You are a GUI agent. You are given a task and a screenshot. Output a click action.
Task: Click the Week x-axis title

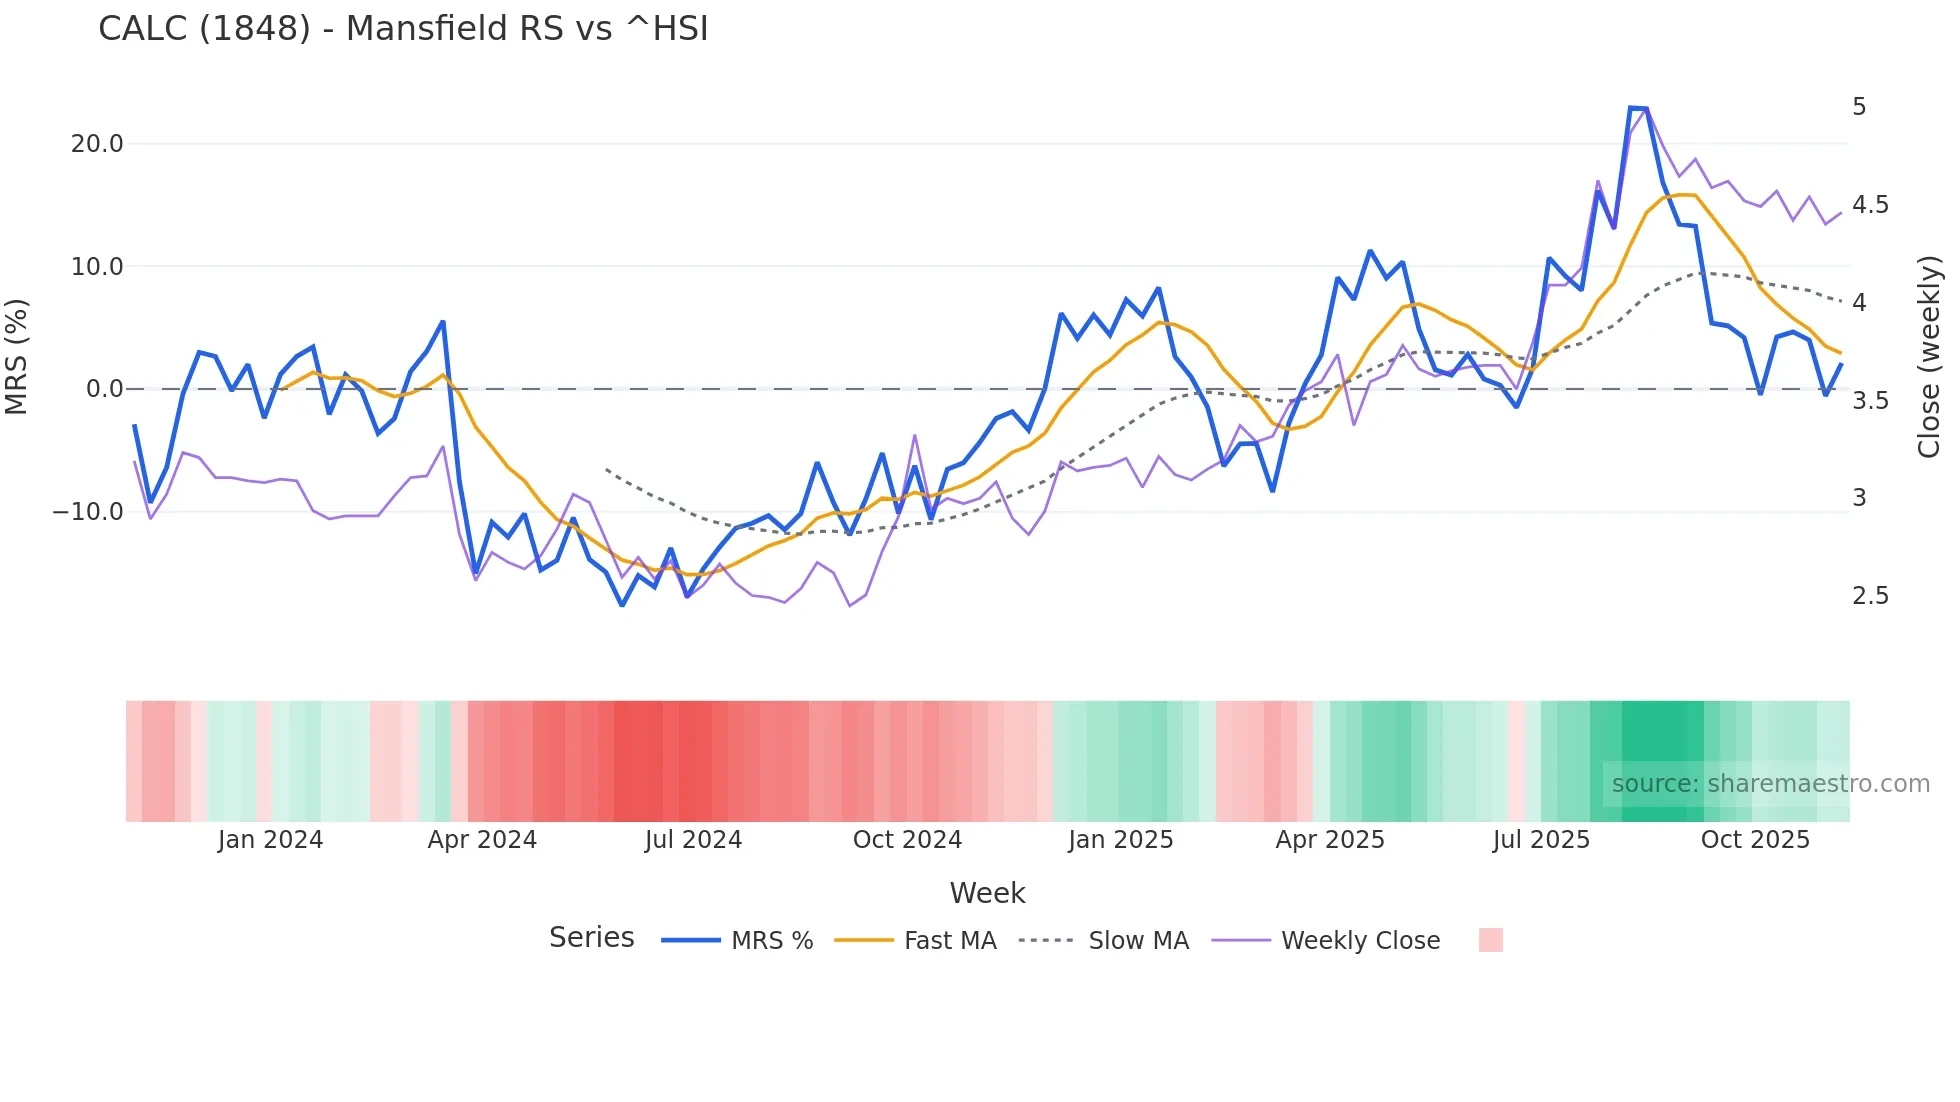click(x=987, y=893)
